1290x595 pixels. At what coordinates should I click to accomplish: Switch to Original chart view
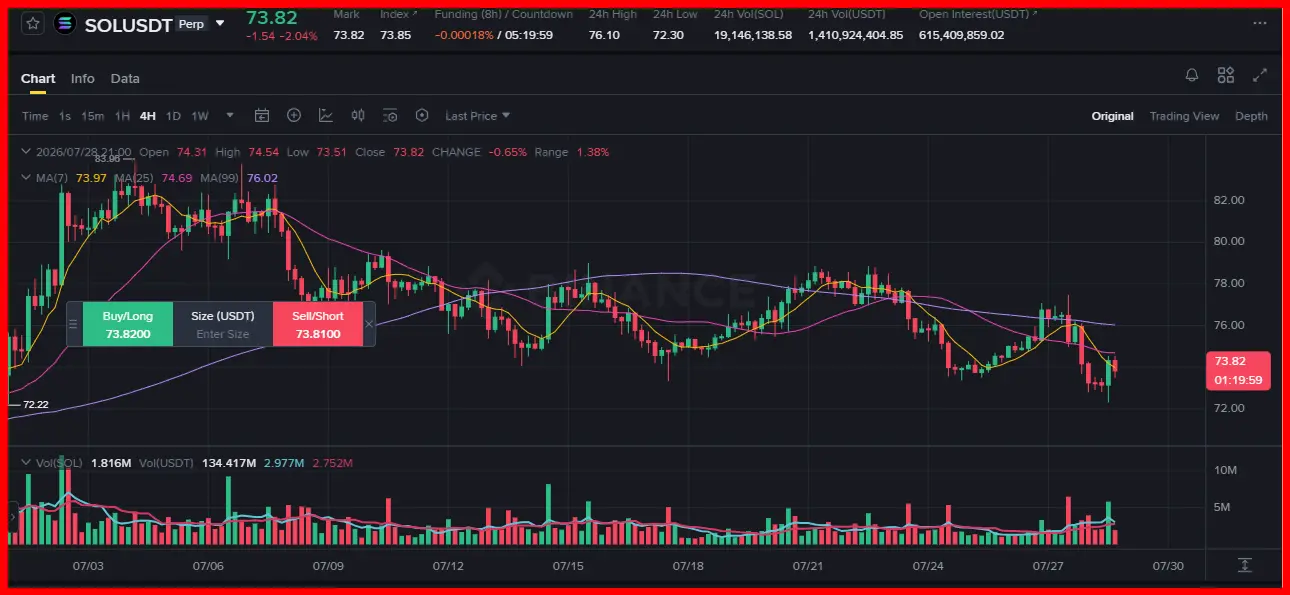1112,116
